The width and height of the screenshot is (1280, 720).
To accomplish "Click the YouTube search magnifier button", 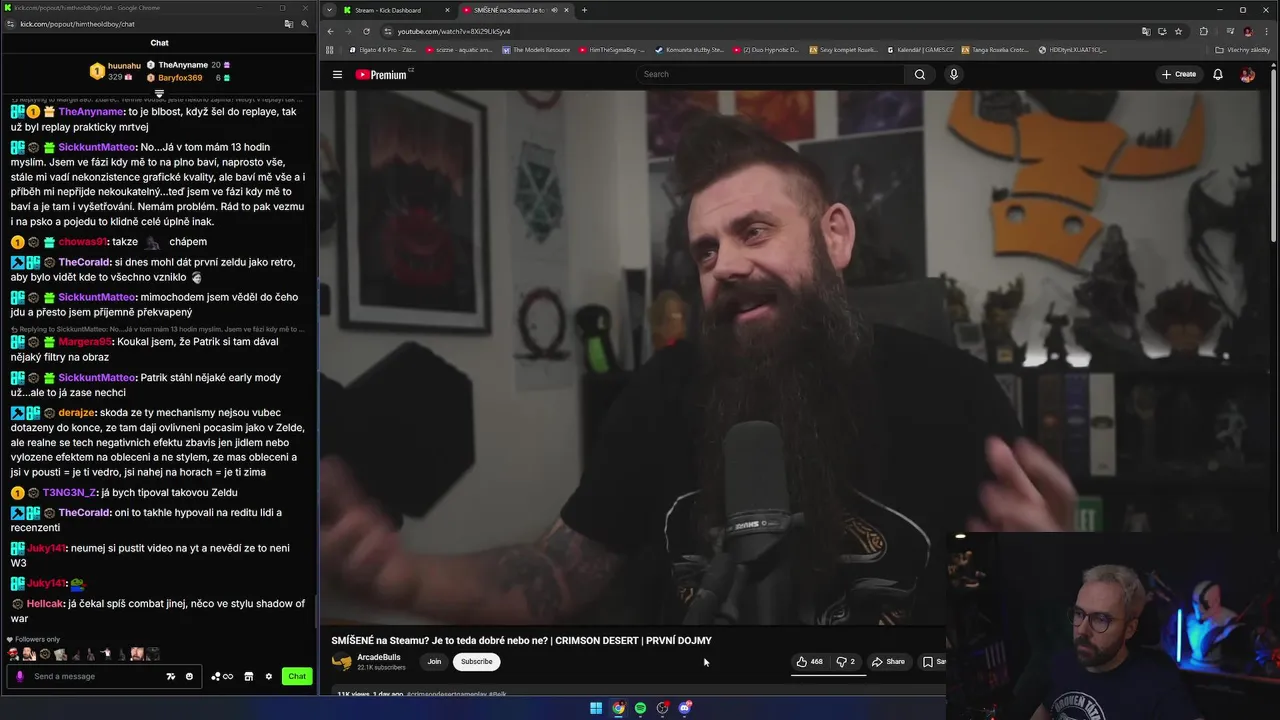I will 919,74.
